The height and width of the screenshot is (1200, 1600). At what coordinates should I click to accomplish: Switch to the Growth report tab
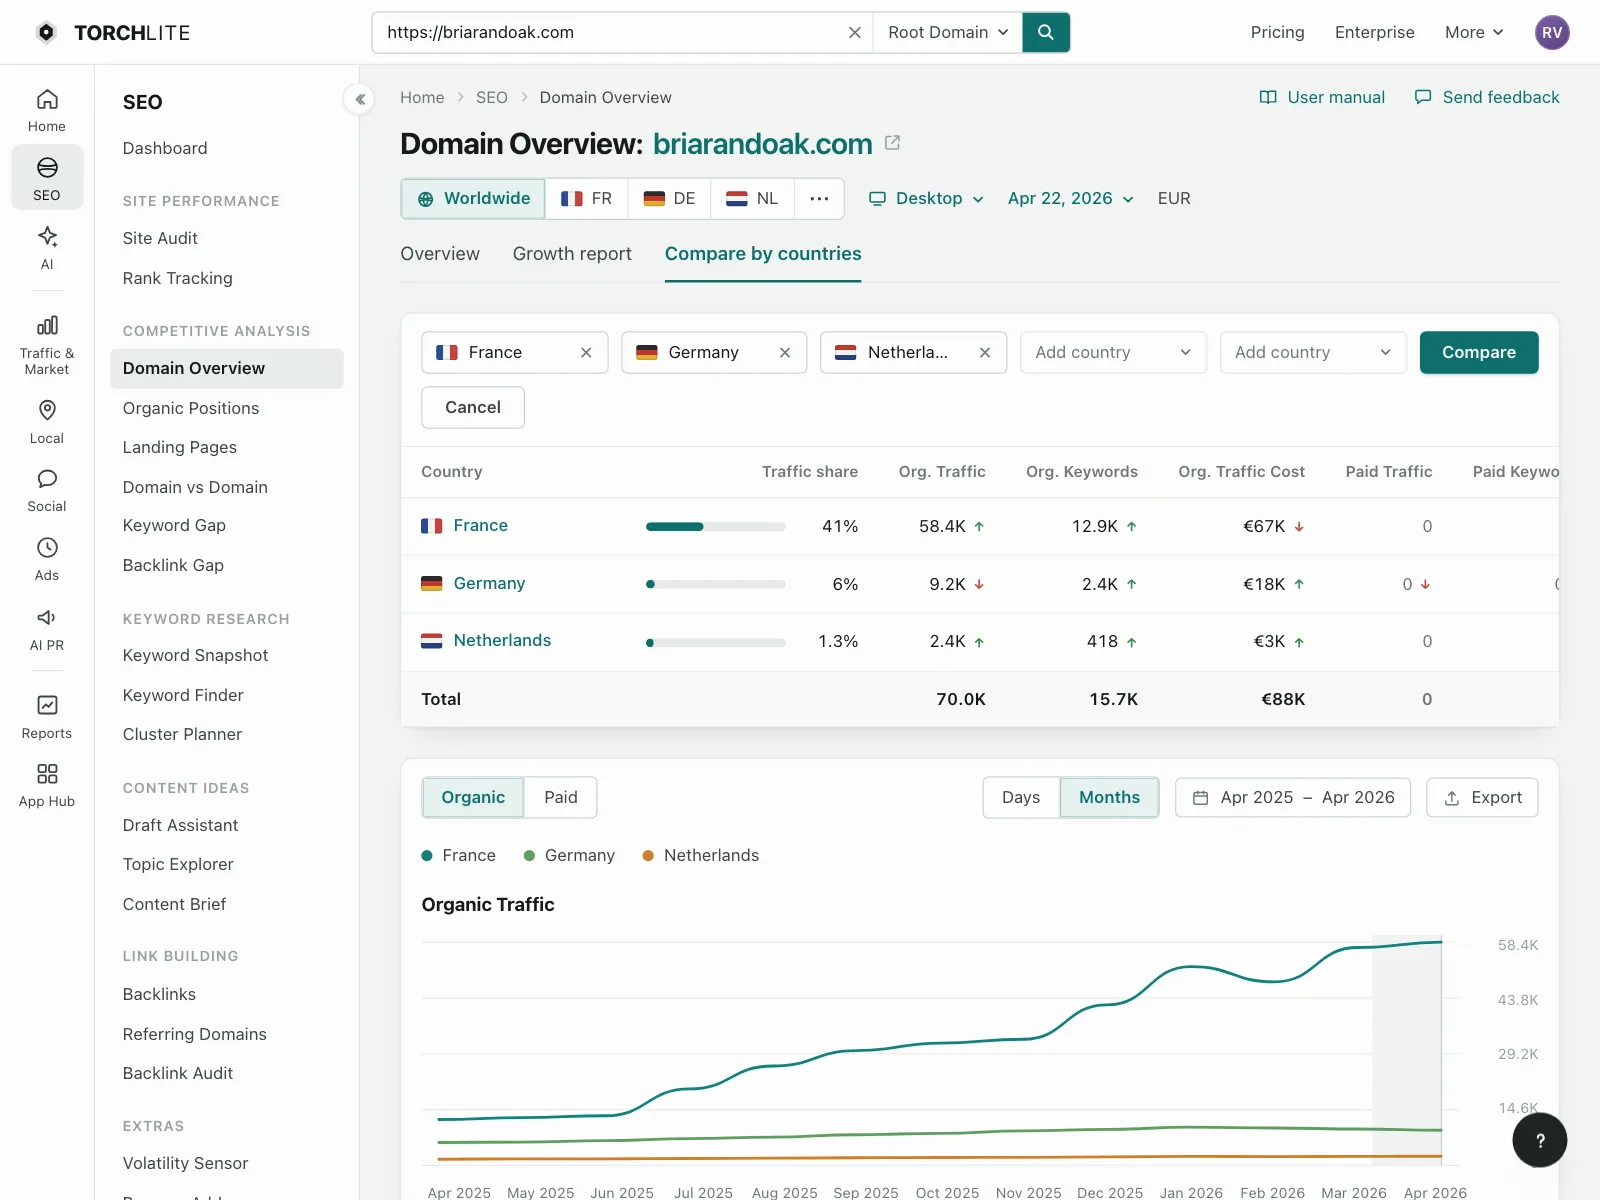pos(572,254)
